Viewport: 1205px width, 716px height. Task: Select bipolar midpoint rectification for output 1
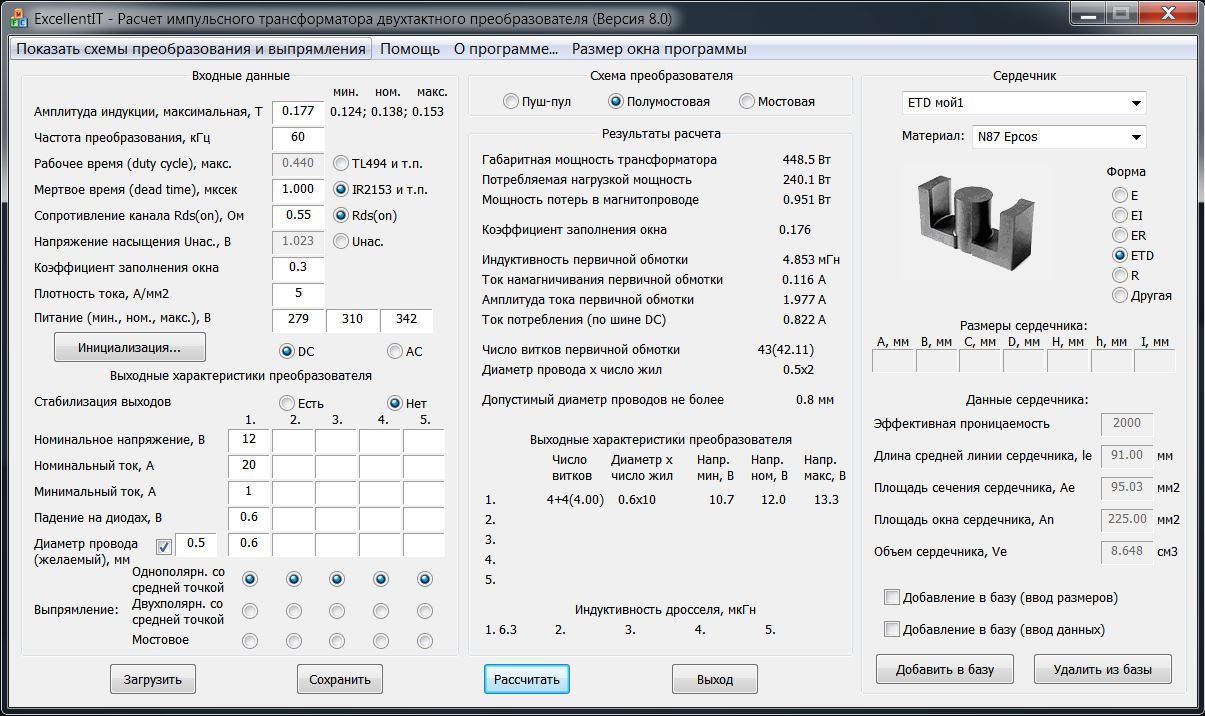click(x=250, y=611)
